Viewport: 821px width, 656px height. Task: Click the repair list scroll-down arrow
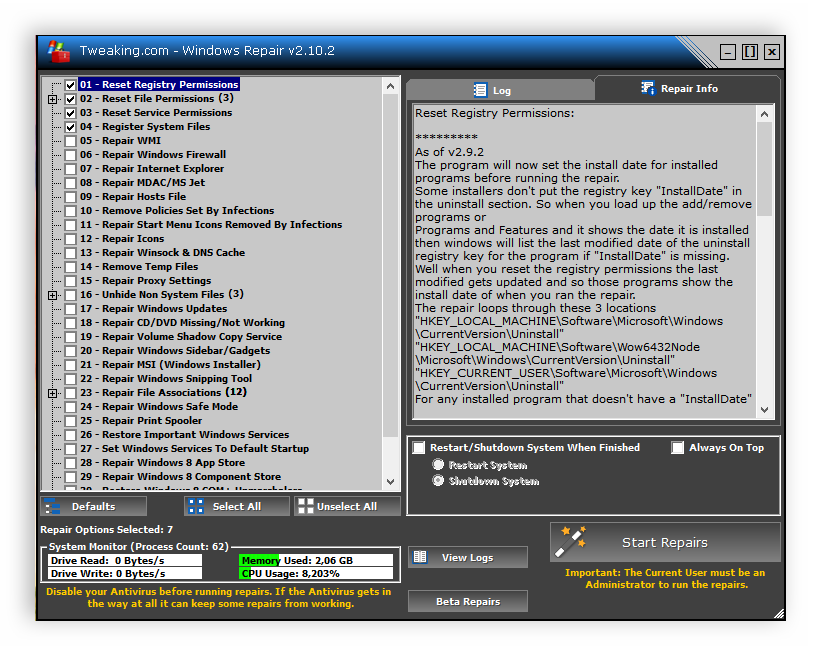390,482
